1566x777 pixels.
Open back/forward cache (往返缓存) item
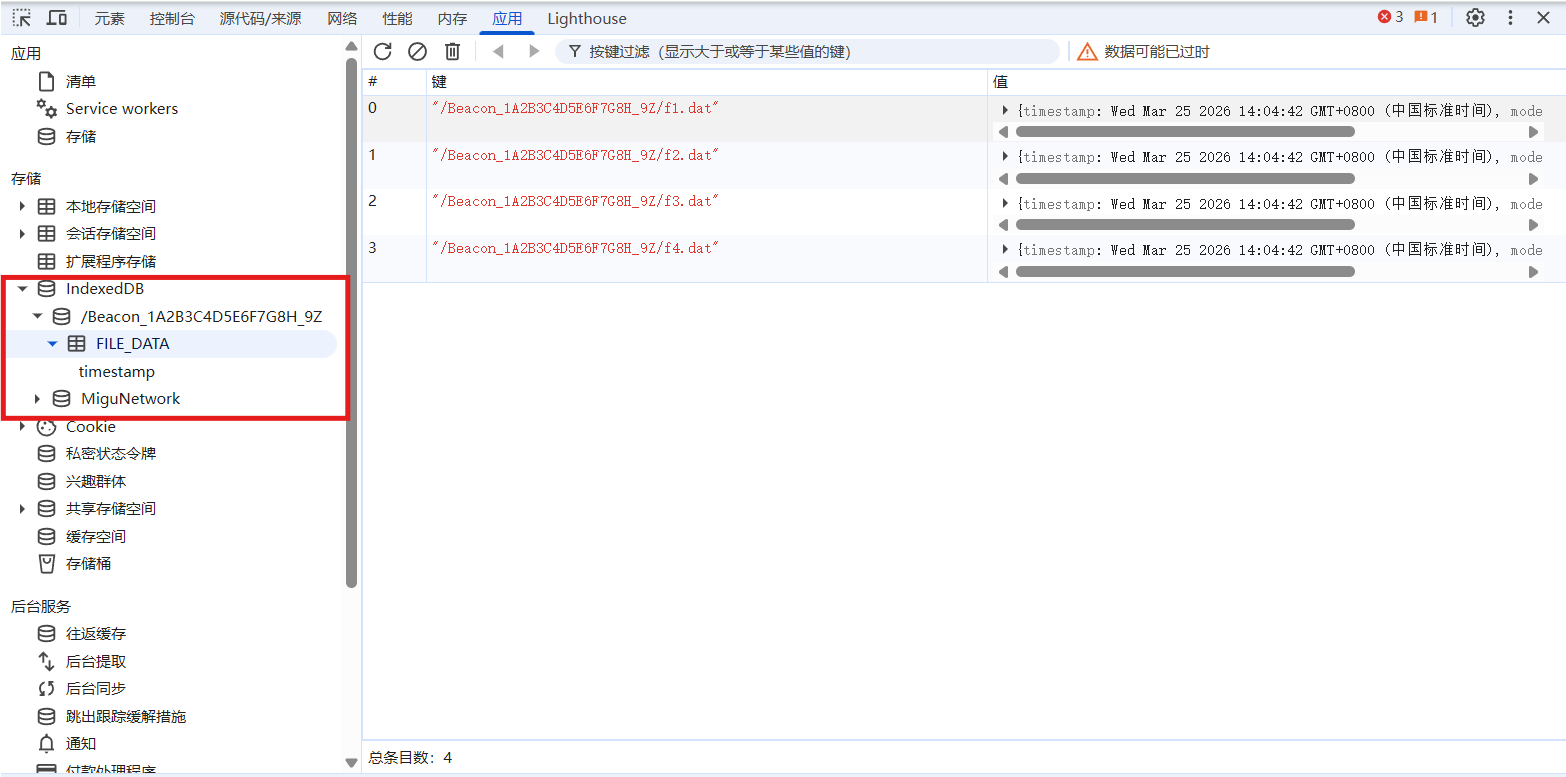click(x=96, y=634)
